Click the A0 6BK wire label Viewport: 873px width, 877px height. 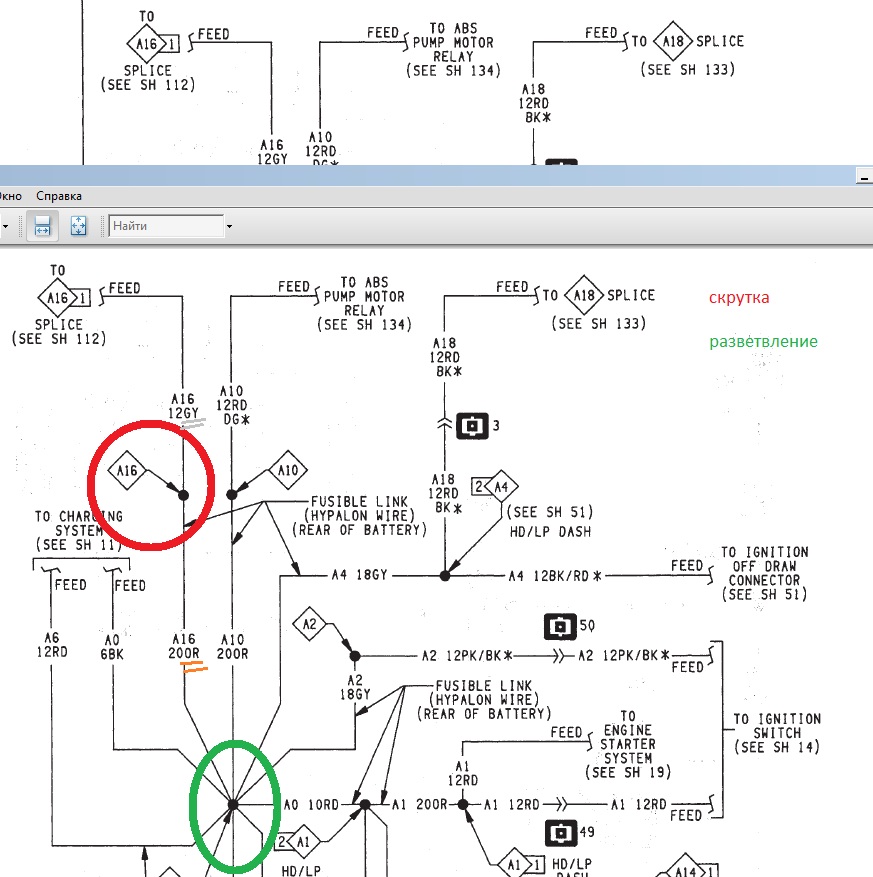(x=112, y=647)
